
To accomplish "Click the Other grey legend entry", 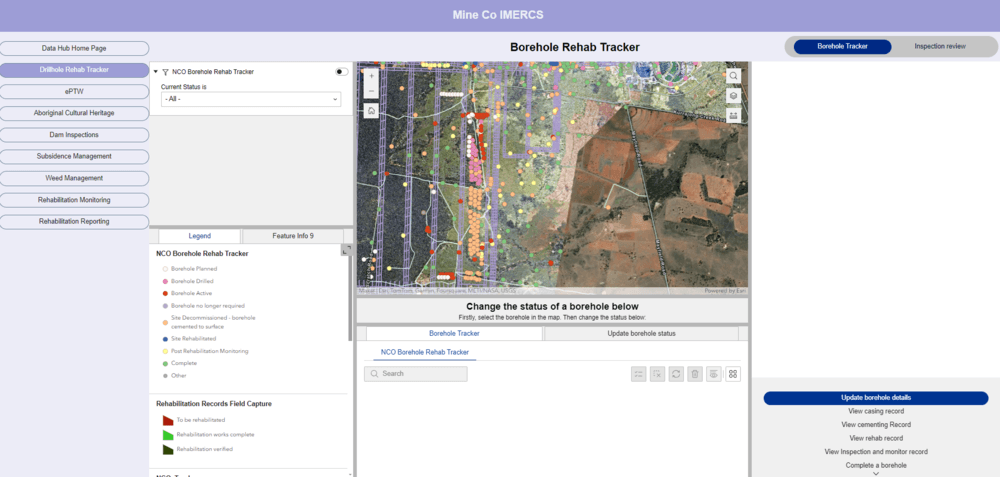I will 173,376.
